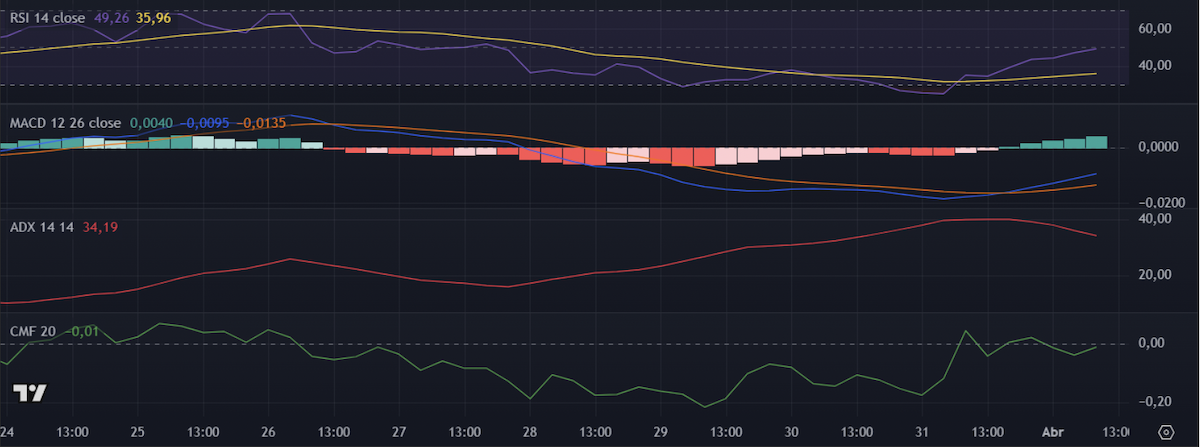This screenshot has width=1200, height=447.
Task: Select the CMF 20 indicator label
Action: (33, 331)
